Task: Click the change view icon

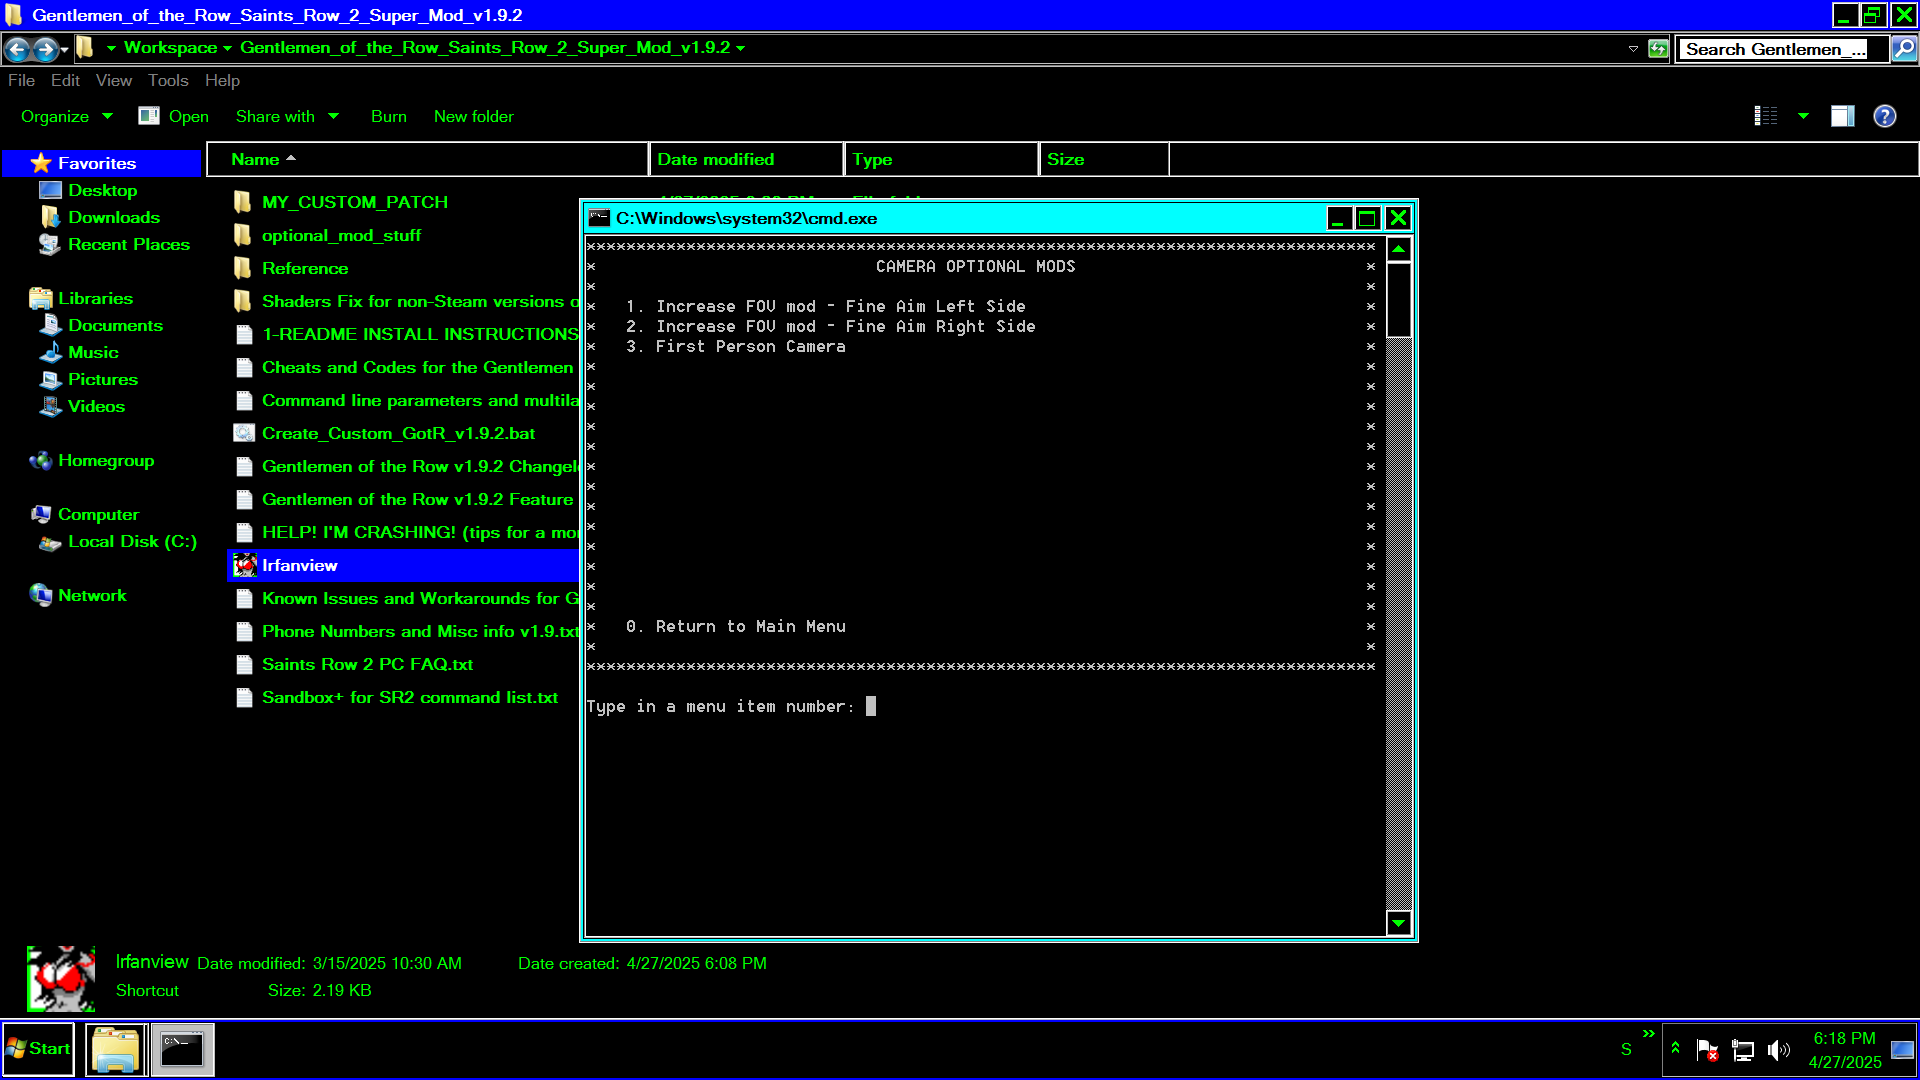Action: pos(1767,117)
